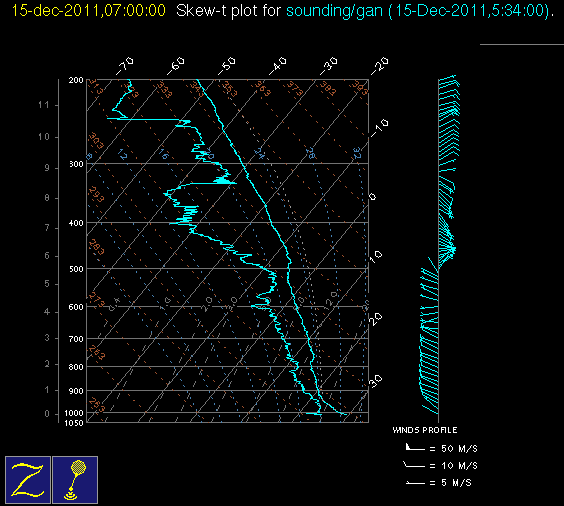Select the 11 km altitude tick label

[x=44, y=105]
